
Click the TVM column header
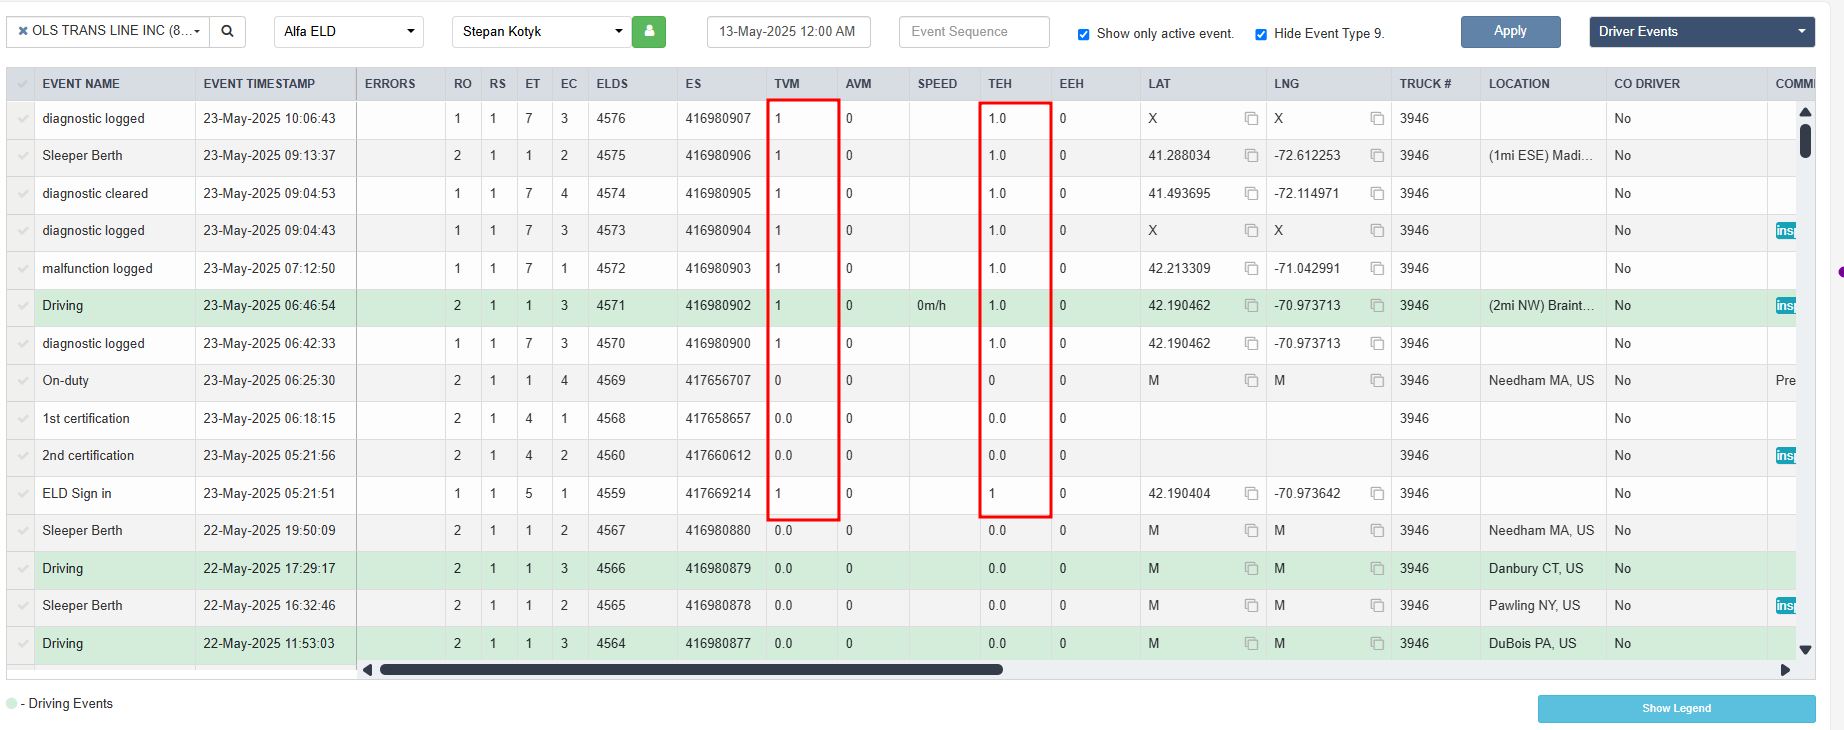(x=787, y=84)
